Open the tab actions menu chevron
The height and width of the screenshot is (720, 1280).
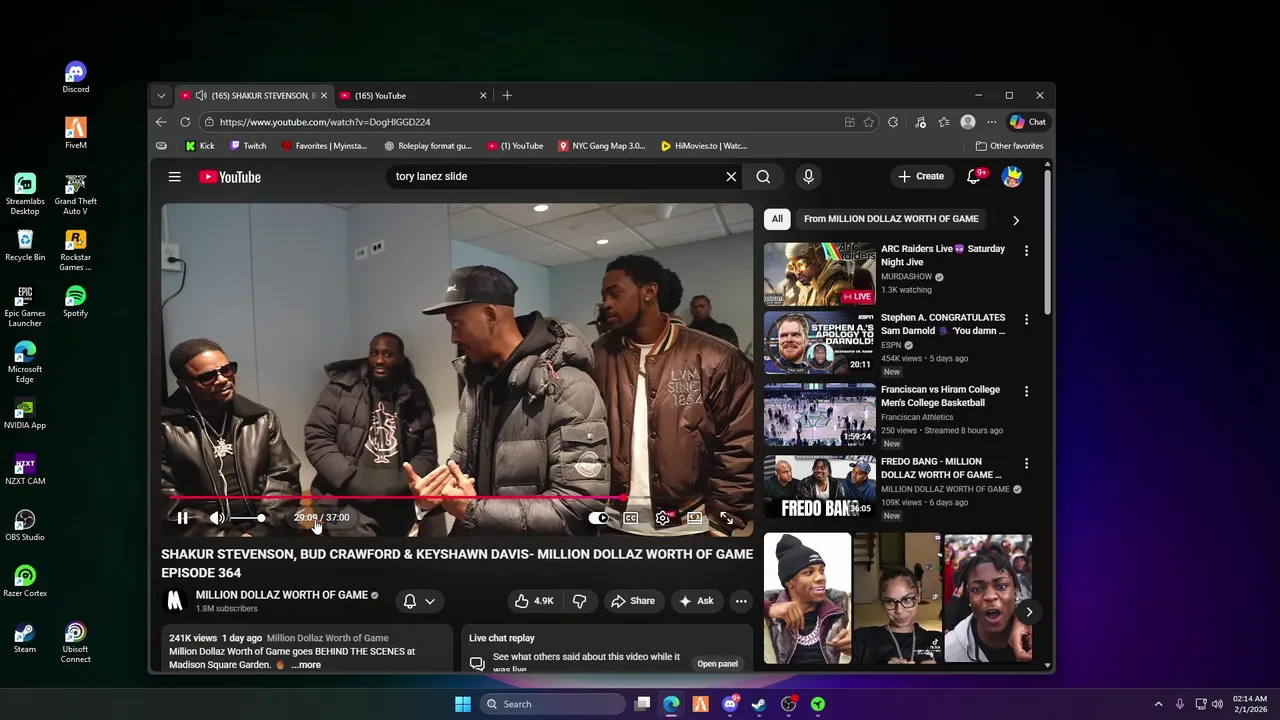(161, 96)
